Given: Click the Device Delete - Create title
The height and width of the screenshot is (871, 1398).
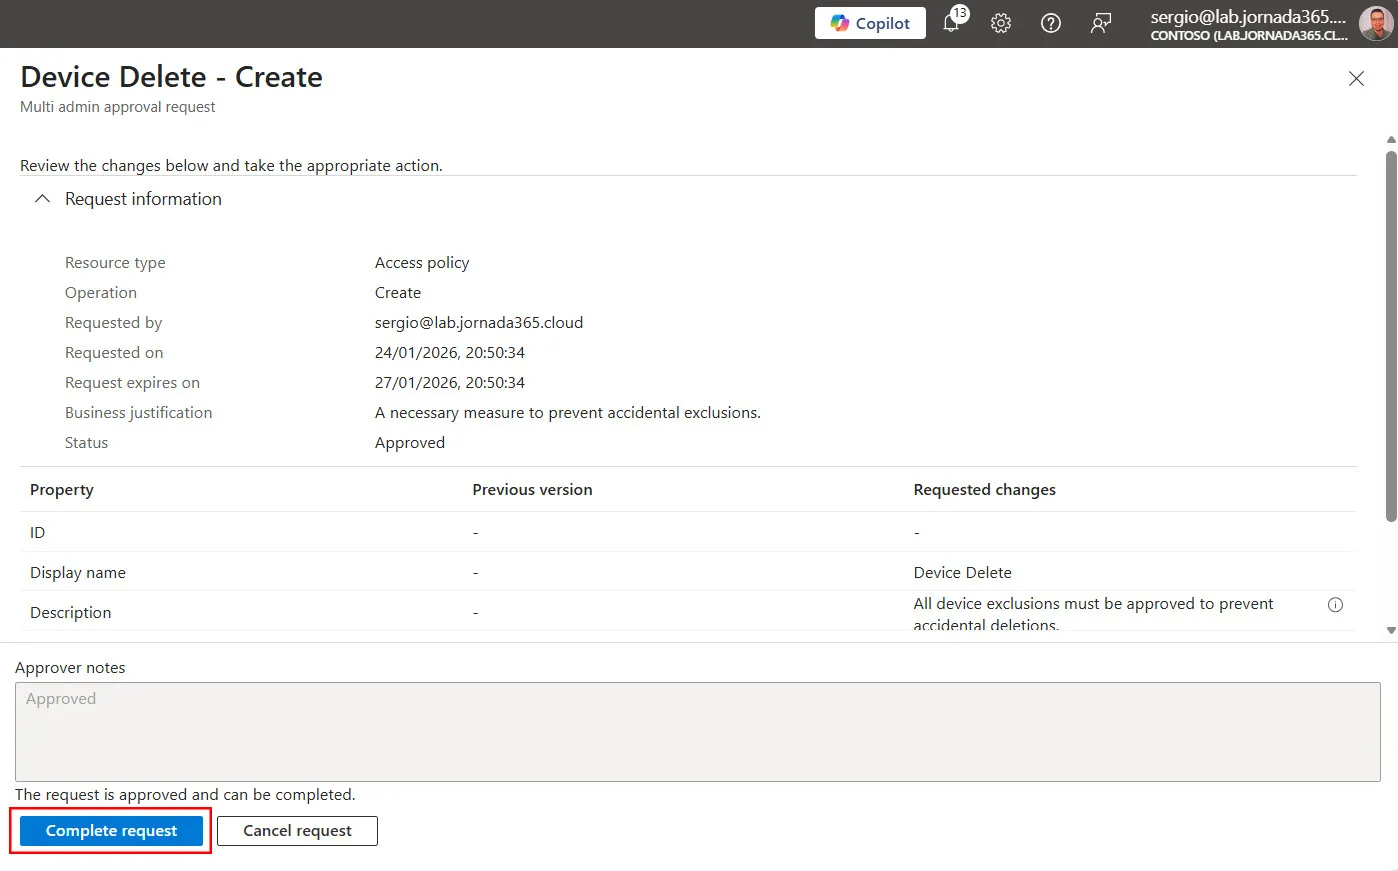Looking at the screenshot, I should pos(172,77).
